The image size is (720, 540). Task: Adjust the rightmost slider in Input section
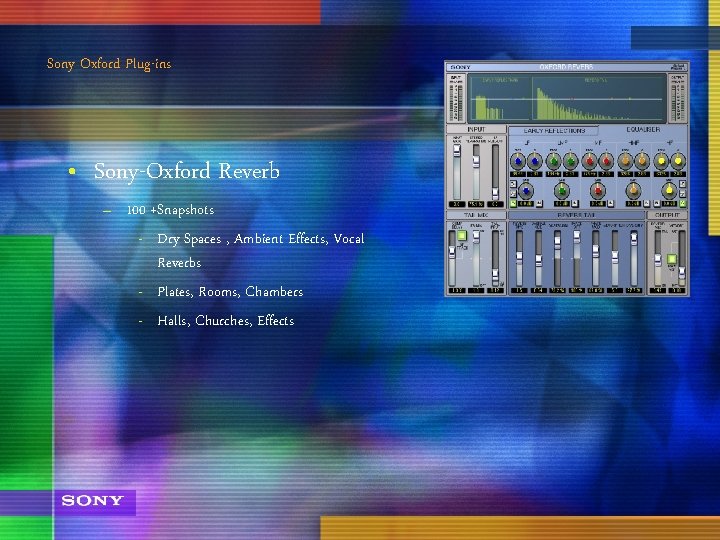(x=495, y=172)
